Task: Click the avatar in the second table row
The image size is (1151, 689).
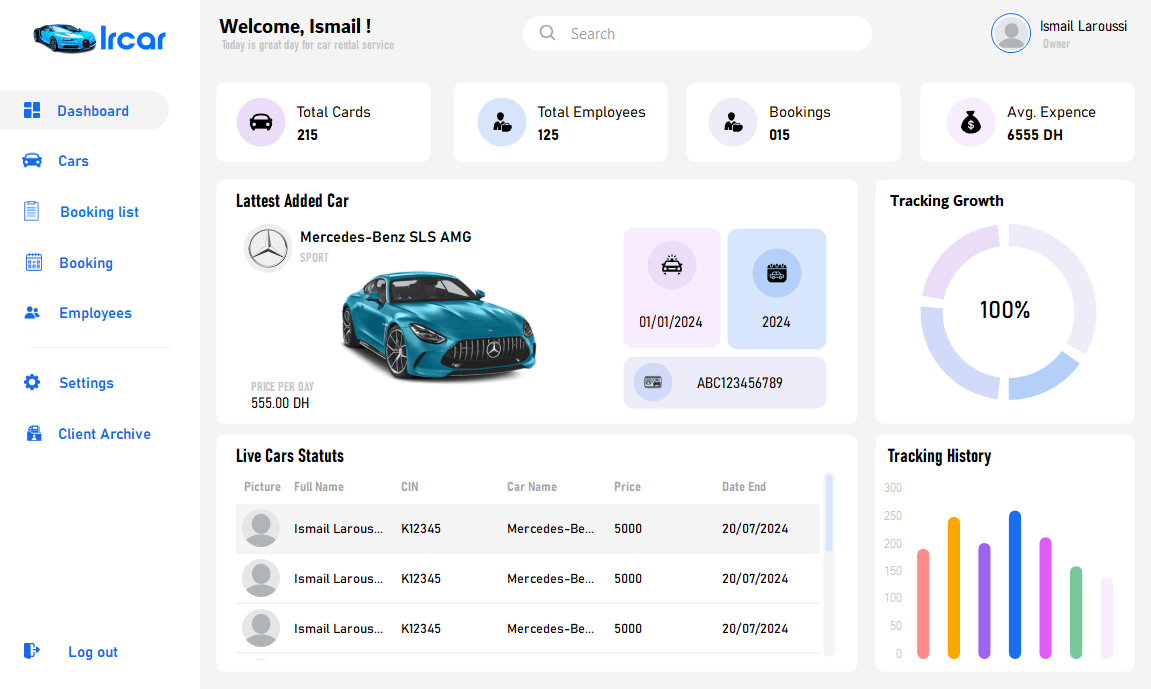Action: [x=261, y=578]
